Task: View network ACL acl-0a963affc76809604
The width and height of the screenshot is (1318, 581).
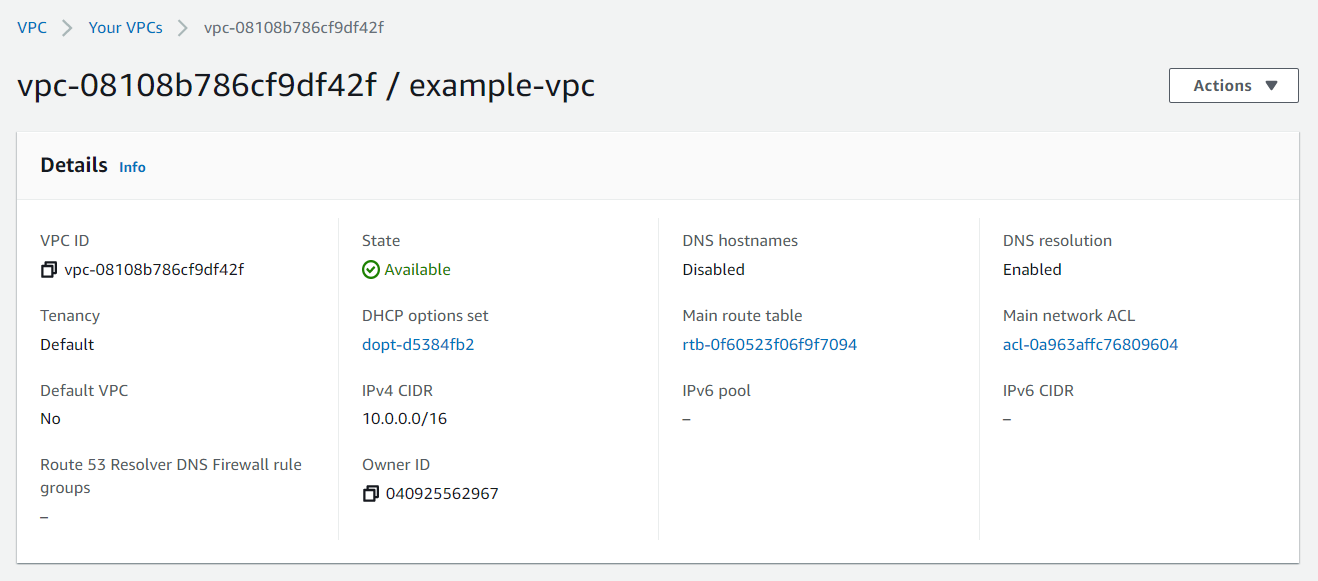Action: tap(1090, 344)
